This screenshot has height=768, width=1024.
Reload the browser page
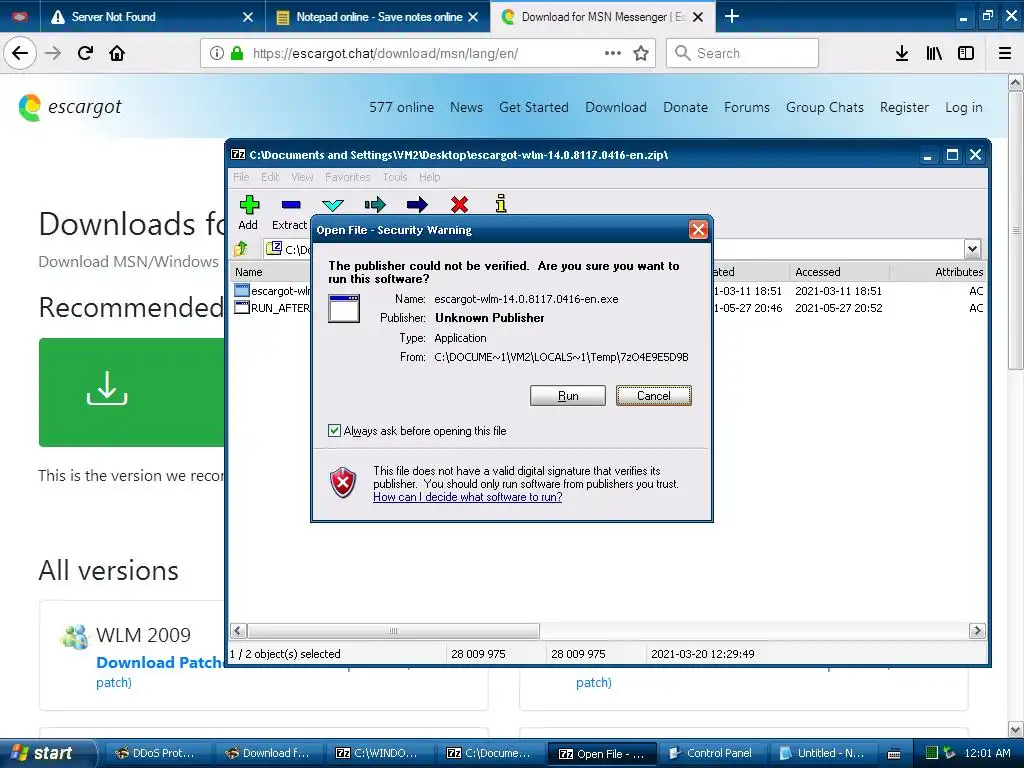coord(85,53)
